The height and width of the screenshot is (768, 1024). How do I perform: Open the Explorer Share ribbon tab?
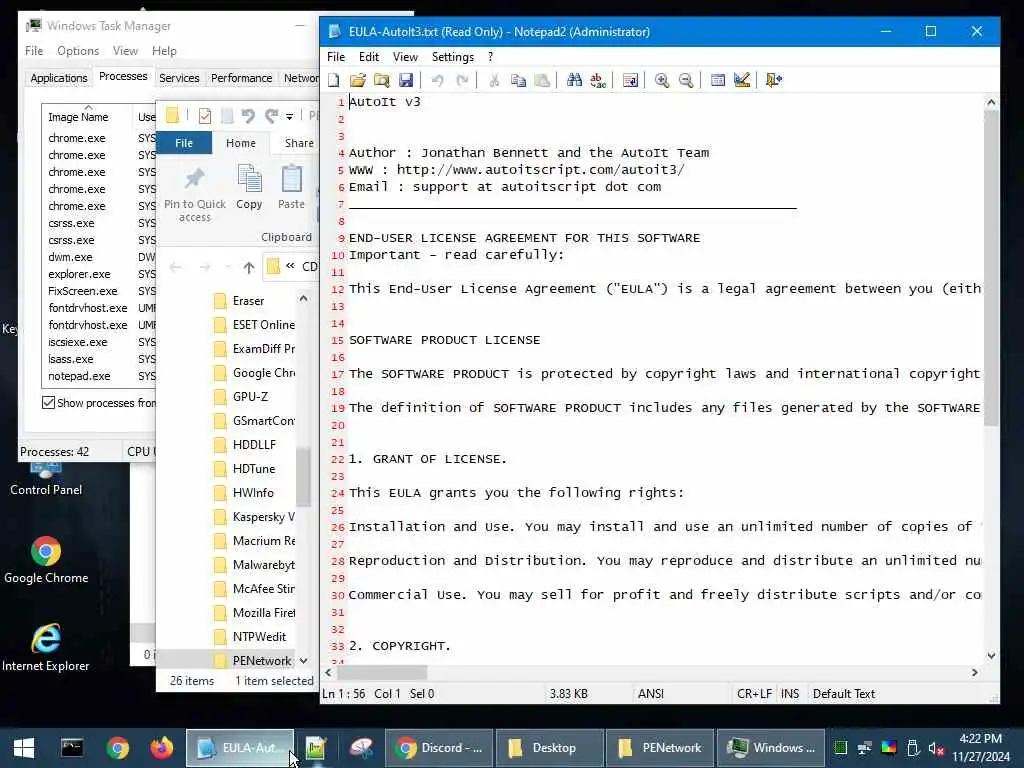298,143
